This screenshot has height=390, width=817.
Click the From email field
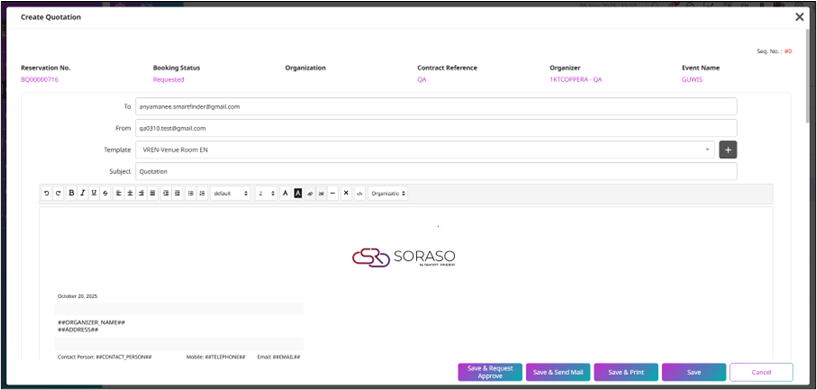(x=436, y=128)
